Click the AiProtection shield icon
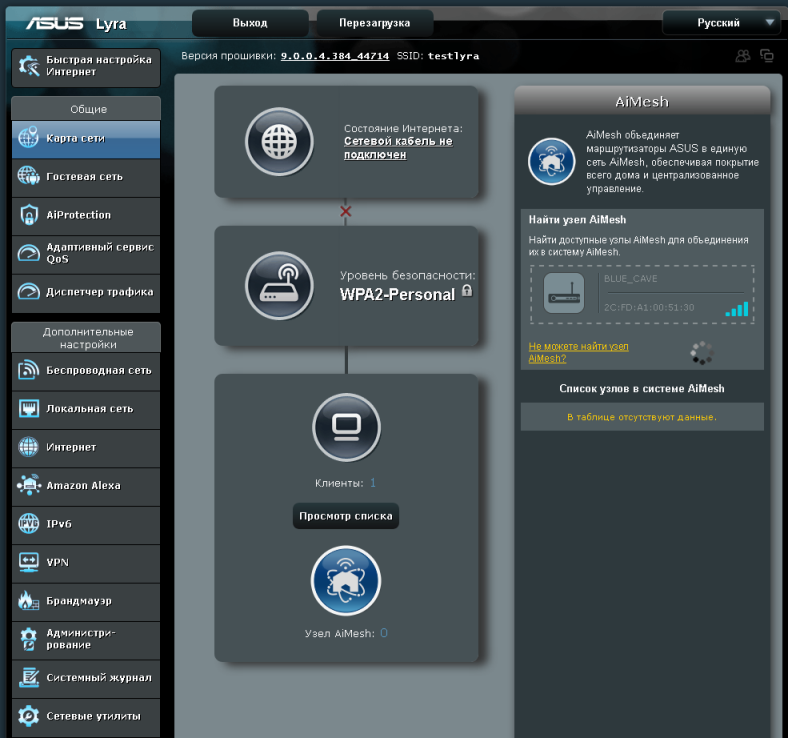 (29, 215)
